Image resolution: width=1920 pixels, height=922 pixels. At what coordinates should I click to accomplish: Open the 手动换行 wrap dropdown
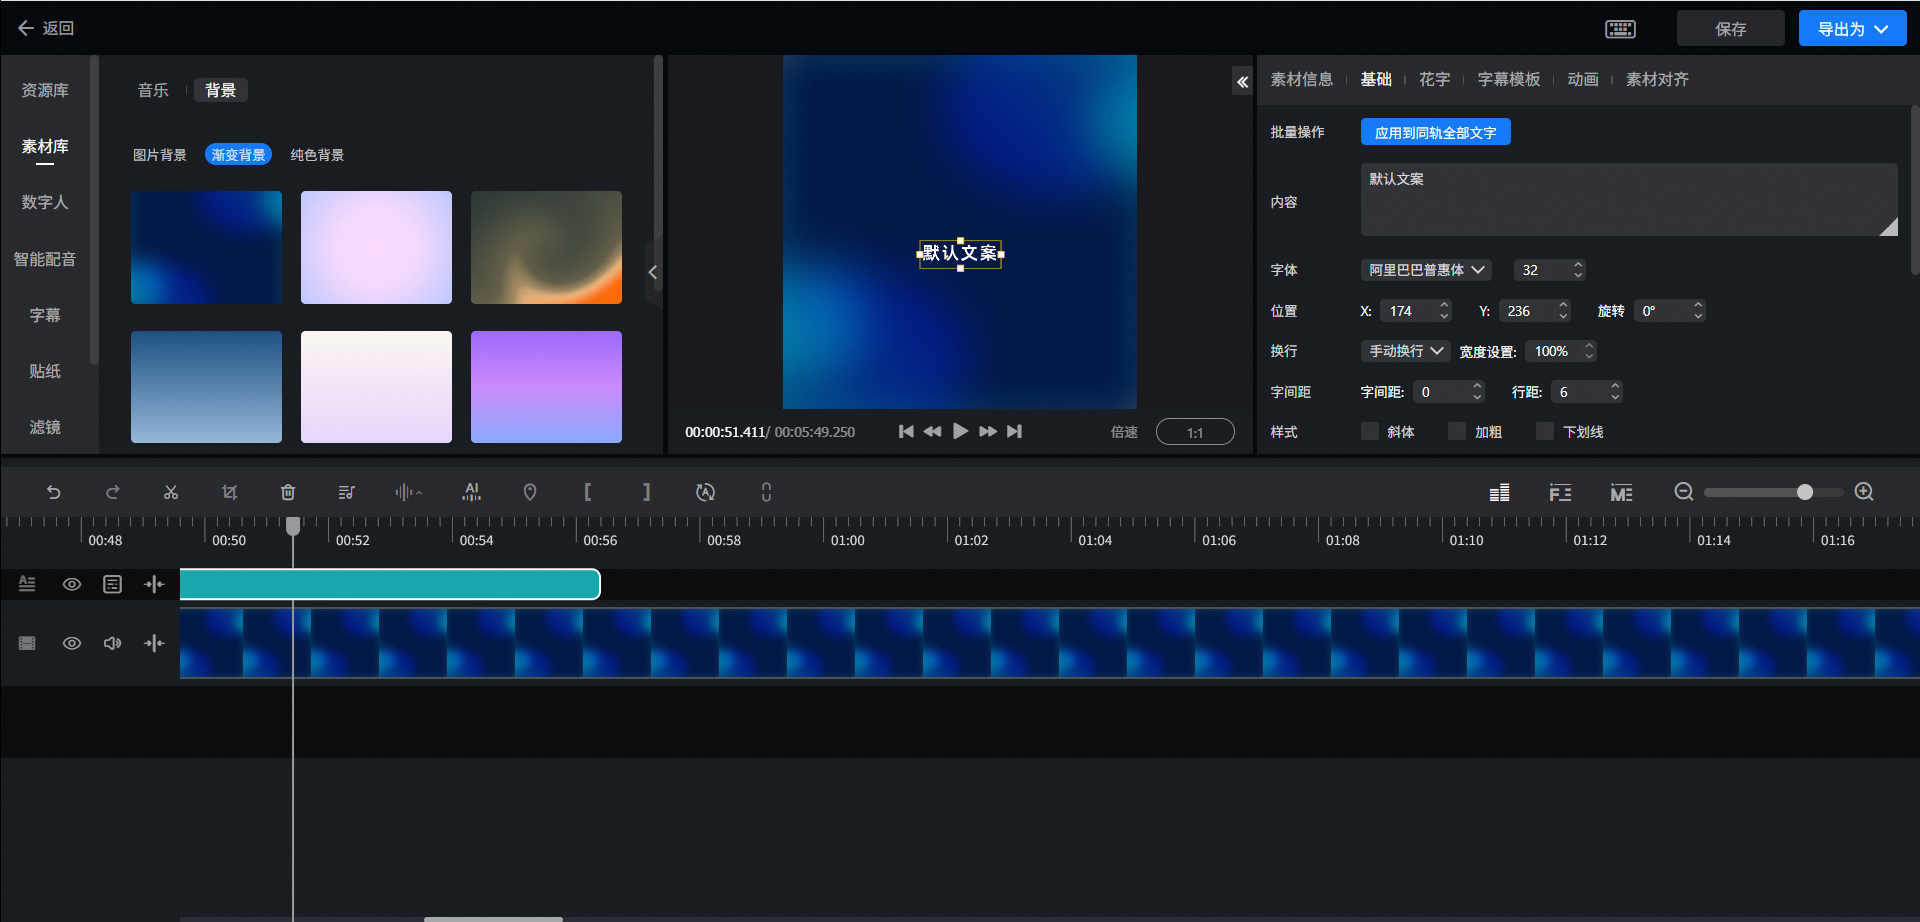[x=1405, y=351]
